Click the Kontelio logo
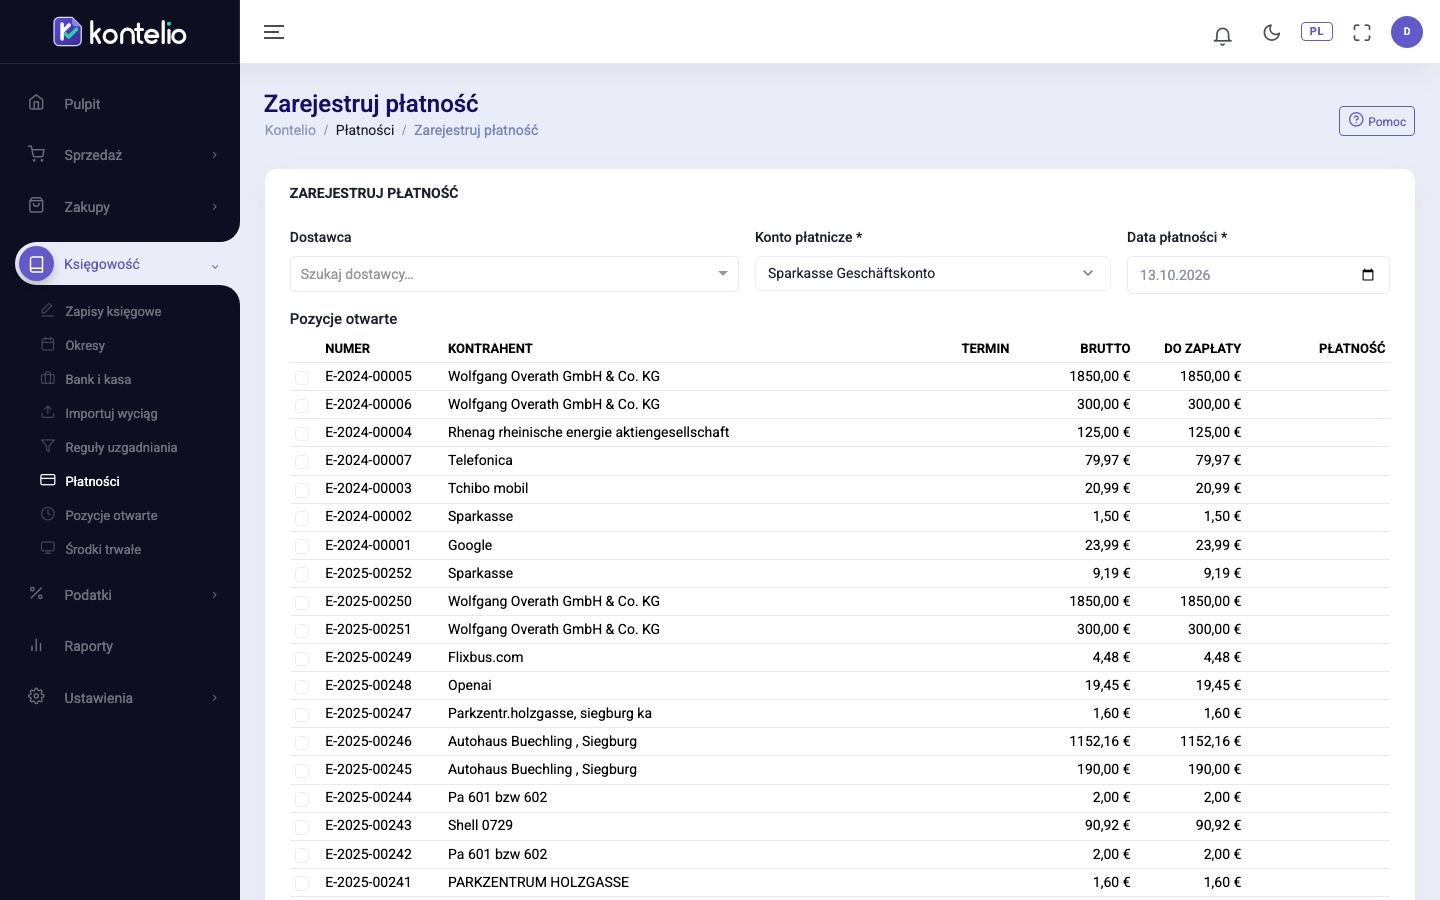This screenshot has width=1440, height=900. (x=120, y=32)
